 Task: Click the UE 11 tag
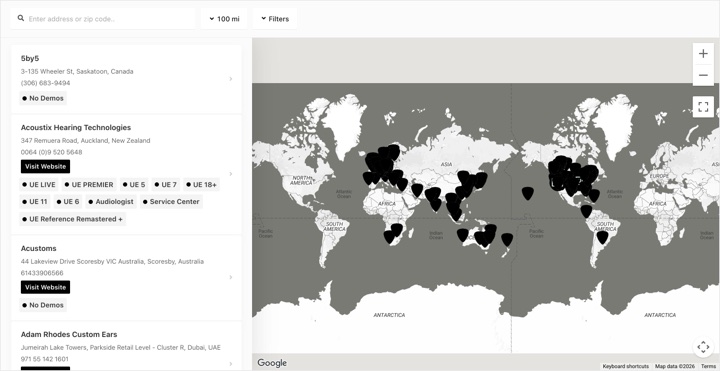click(x=34, y=202)
